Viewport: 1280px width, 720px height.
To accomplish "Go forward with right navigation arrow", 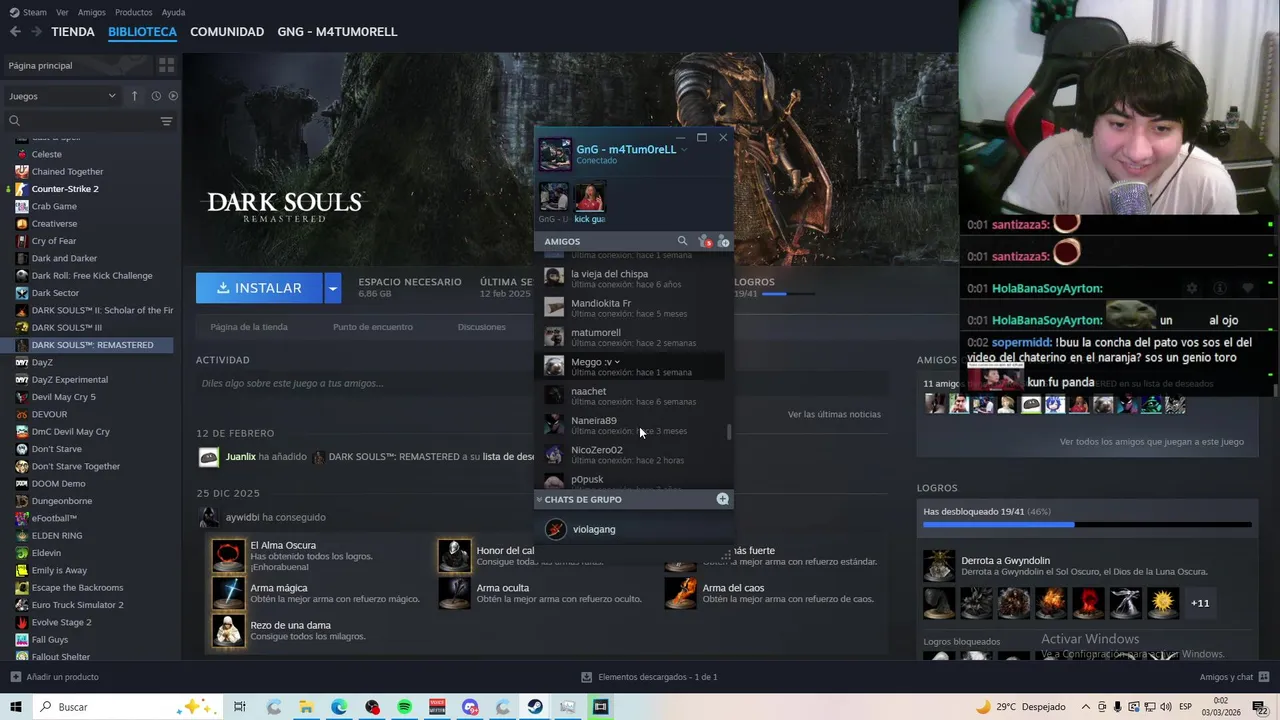I will [x=36, y=32].
